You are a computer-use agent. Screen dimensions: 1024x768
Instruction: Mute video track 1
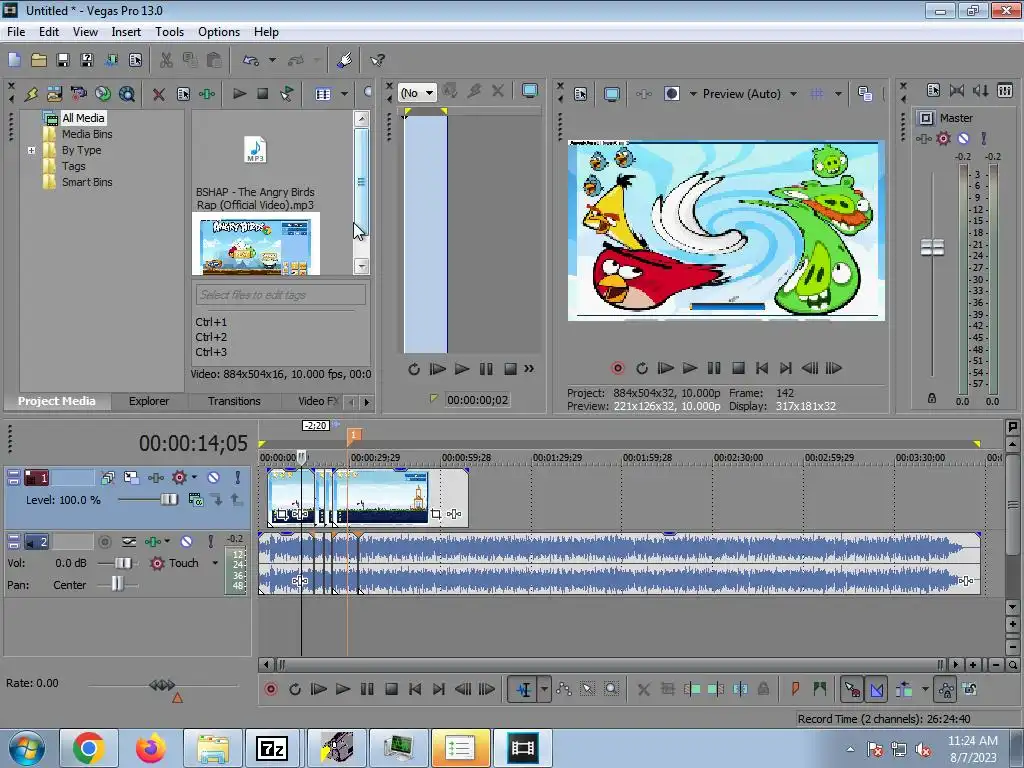coord(214,477)
